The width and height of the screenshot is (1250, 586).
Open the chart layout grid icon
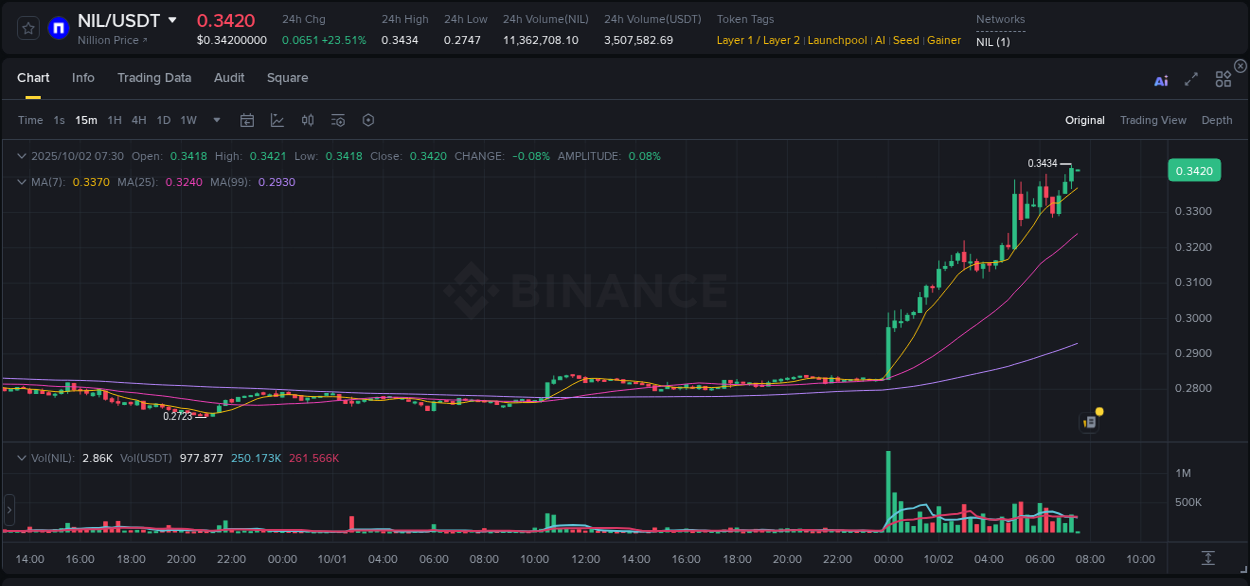[x=1223, y=79]
